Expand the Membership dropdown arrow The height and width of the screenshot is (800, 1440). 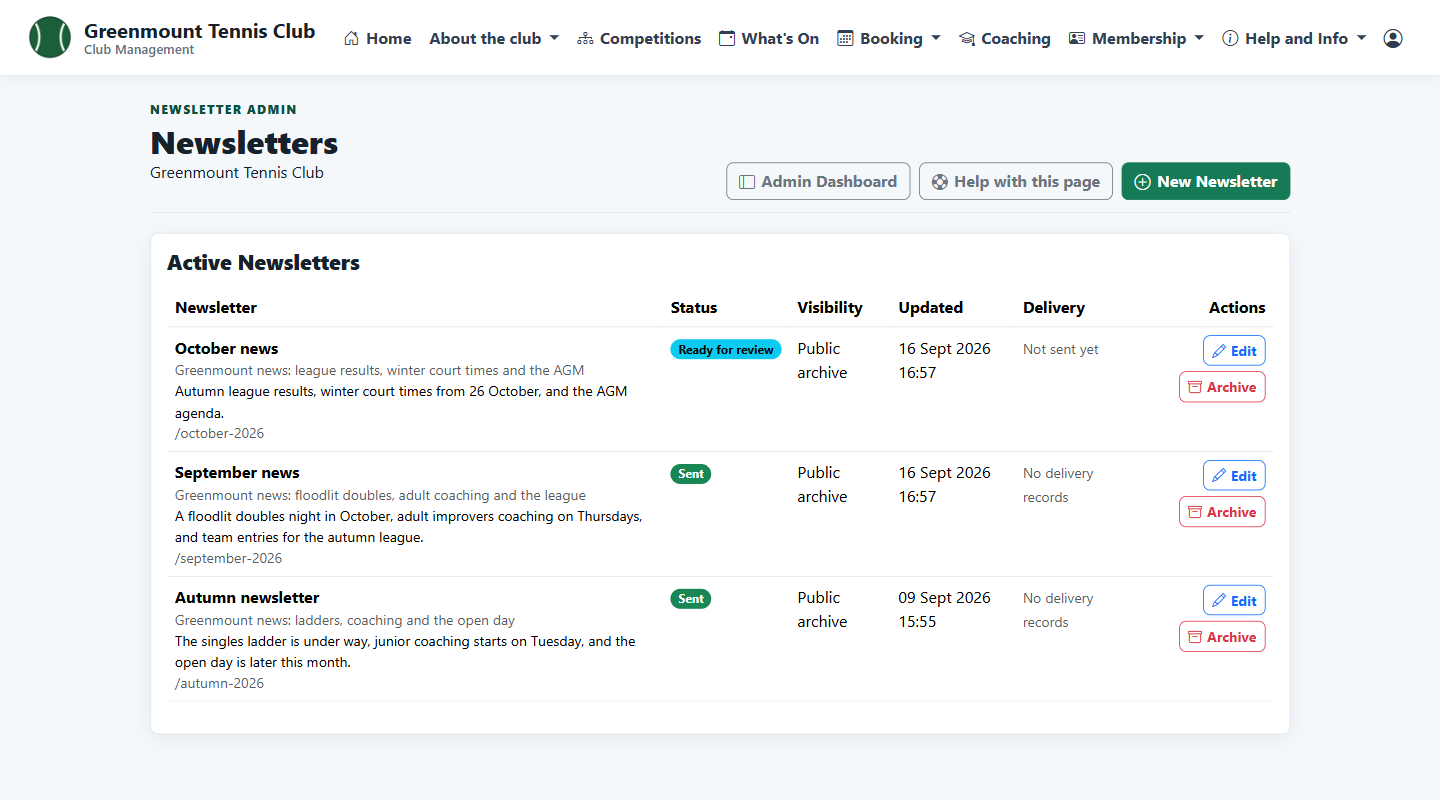point(1199,39)
